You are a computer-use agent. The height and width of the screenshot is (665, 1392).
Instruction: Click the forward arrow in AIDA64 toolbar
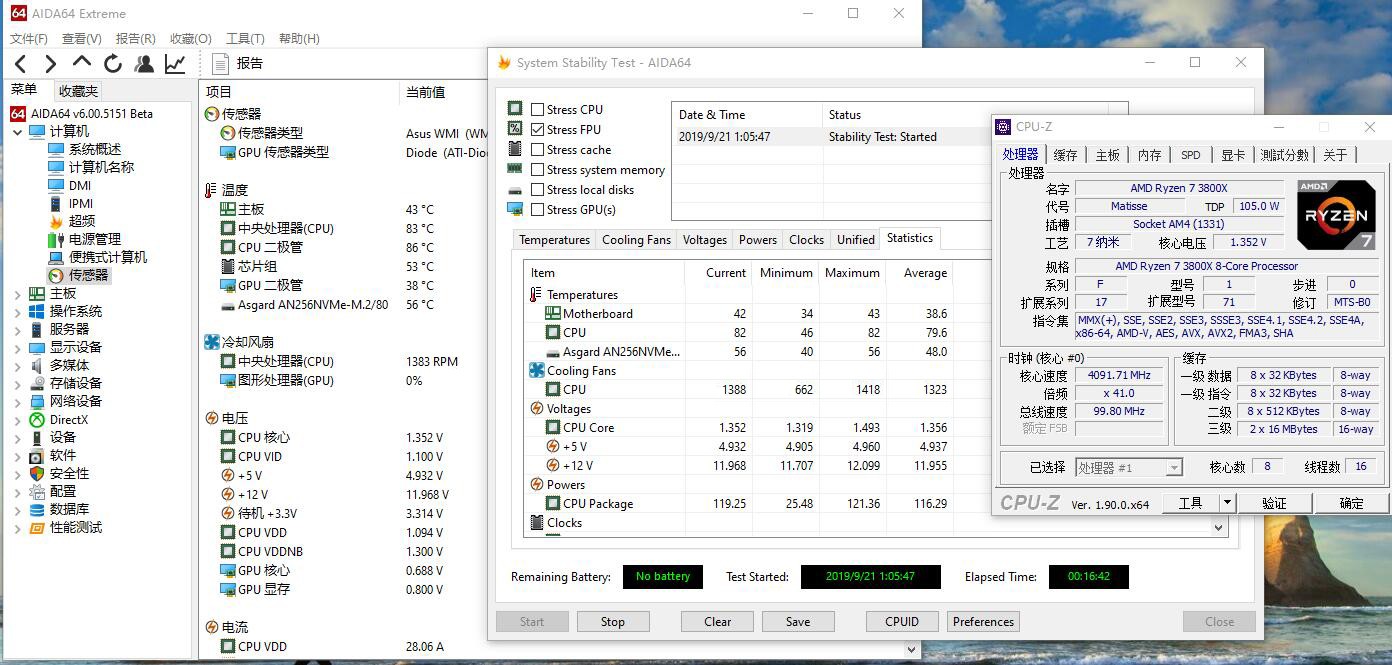tap(50, 64)
